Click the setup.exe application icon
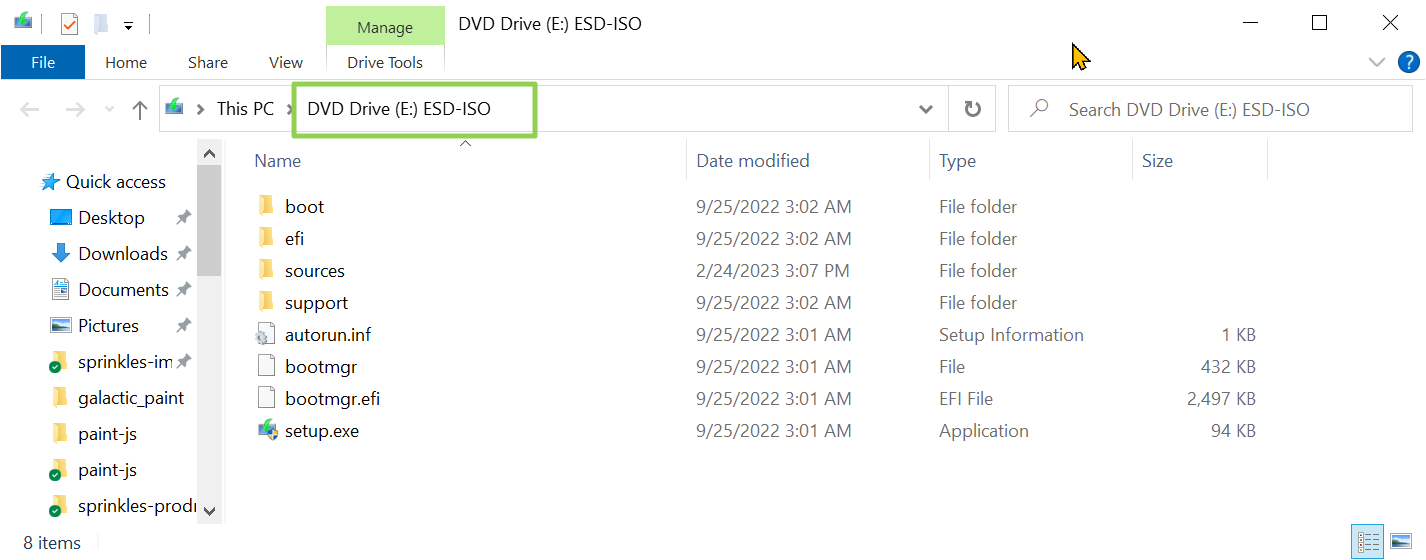1426x560 pixels. point(266,431)
